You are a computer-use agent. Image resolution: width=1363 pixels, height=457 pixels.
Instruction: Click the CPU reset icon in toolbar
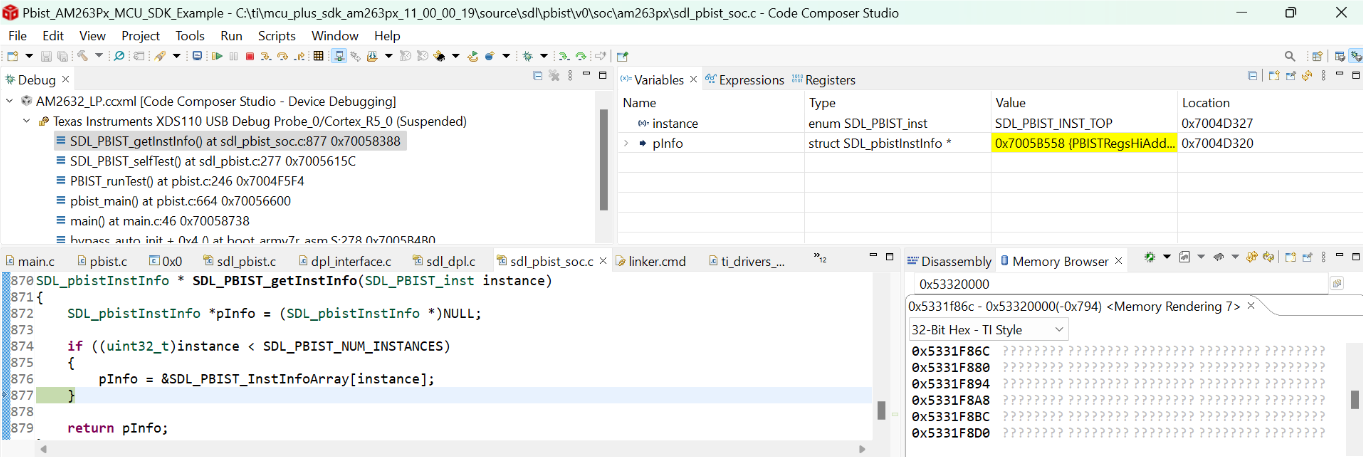[x=439, y=56]
